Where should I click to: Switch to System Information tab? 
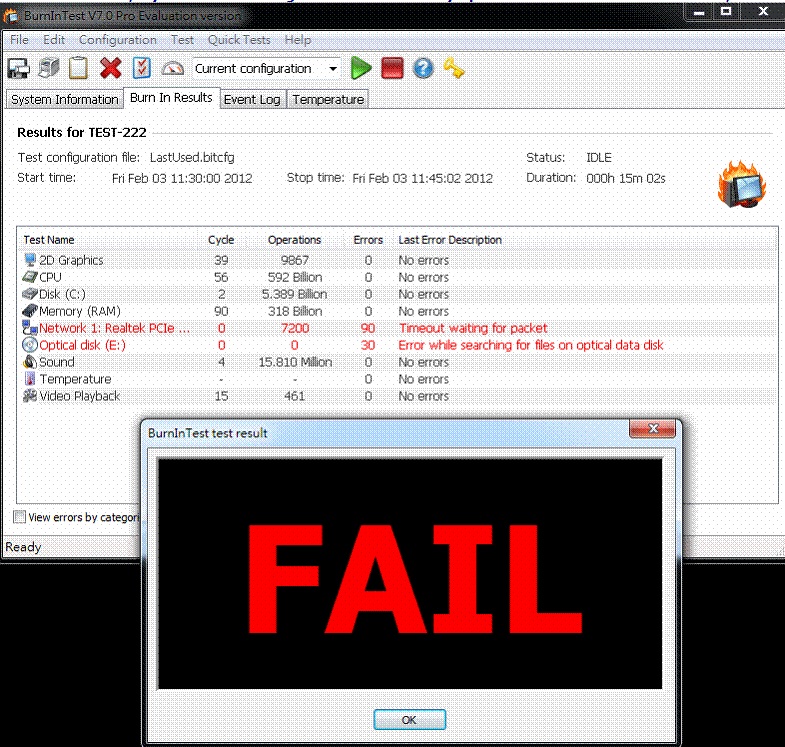coord(65,99)
